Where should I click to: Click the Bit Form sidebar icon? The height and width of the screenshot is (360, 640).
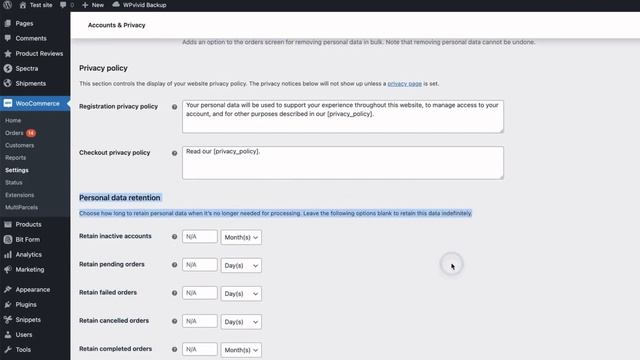[x=8, y=240]
